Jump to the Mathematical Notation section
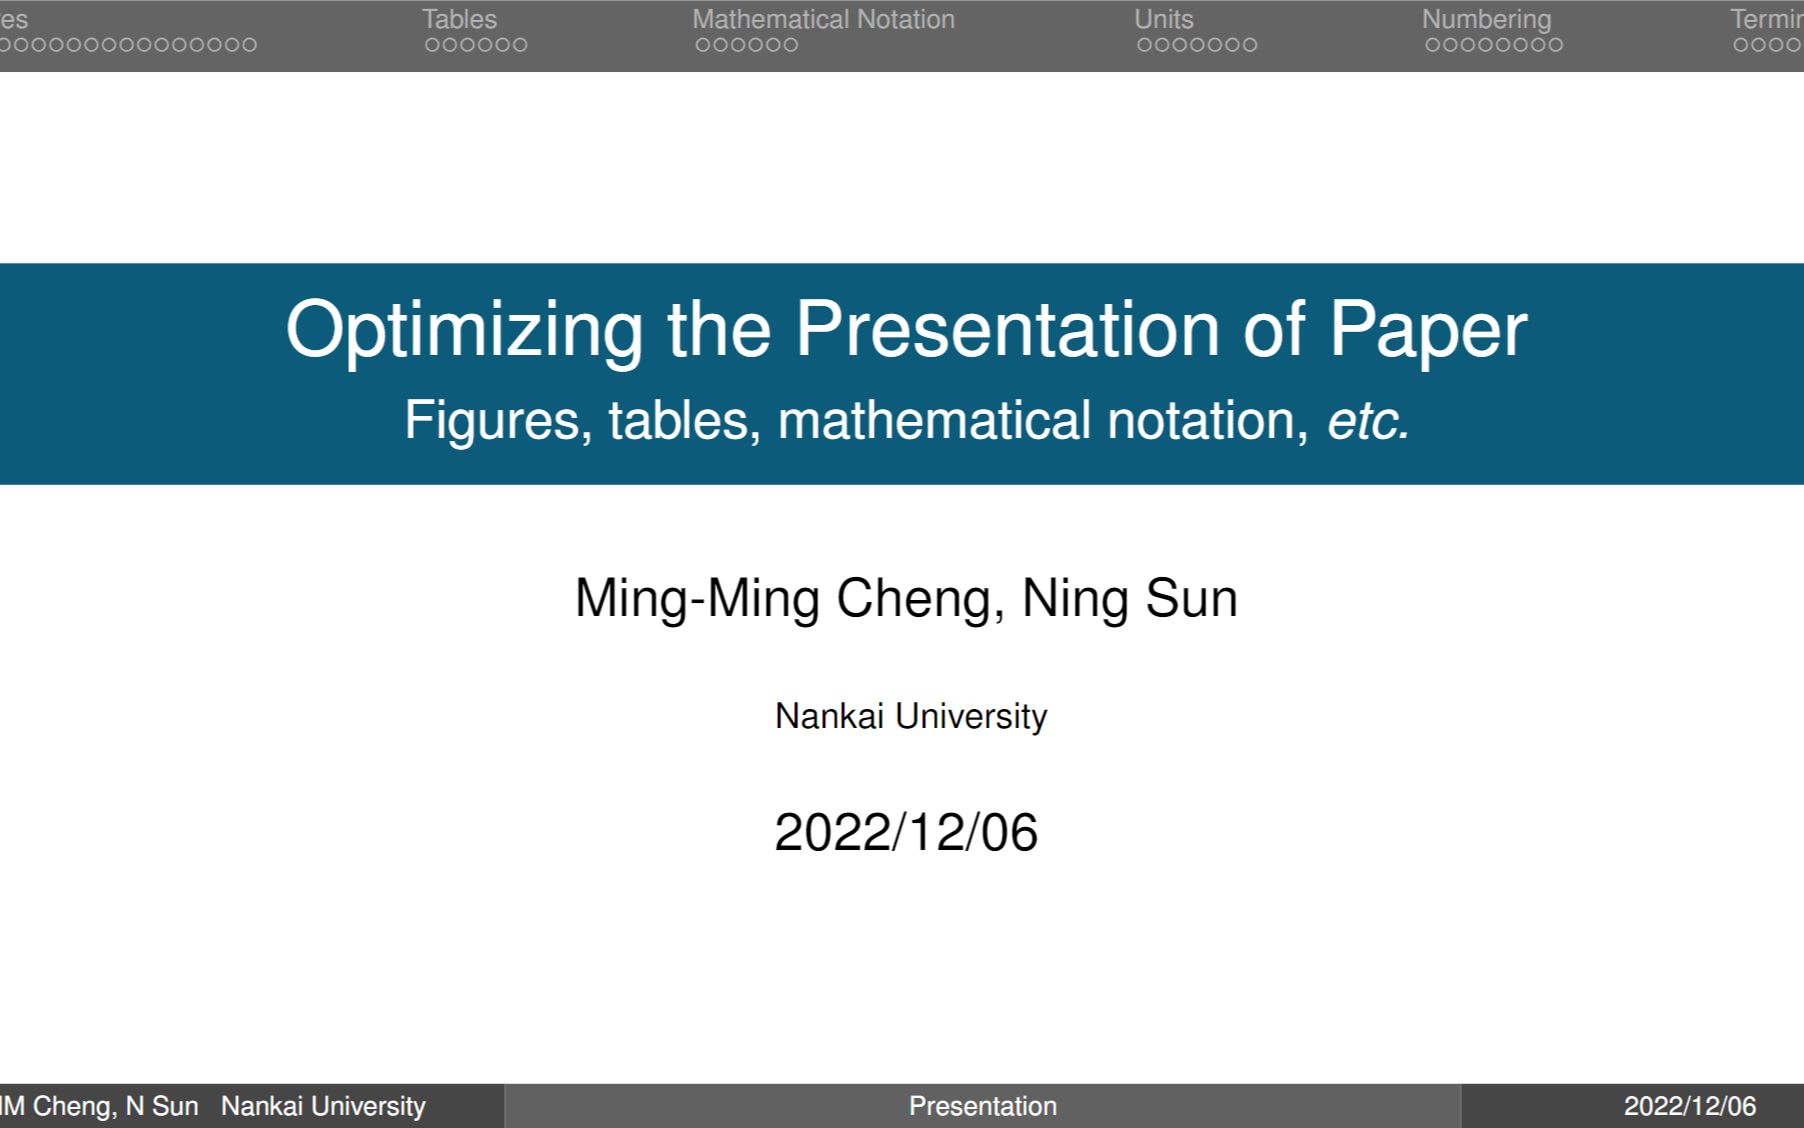 pos(823,19)
